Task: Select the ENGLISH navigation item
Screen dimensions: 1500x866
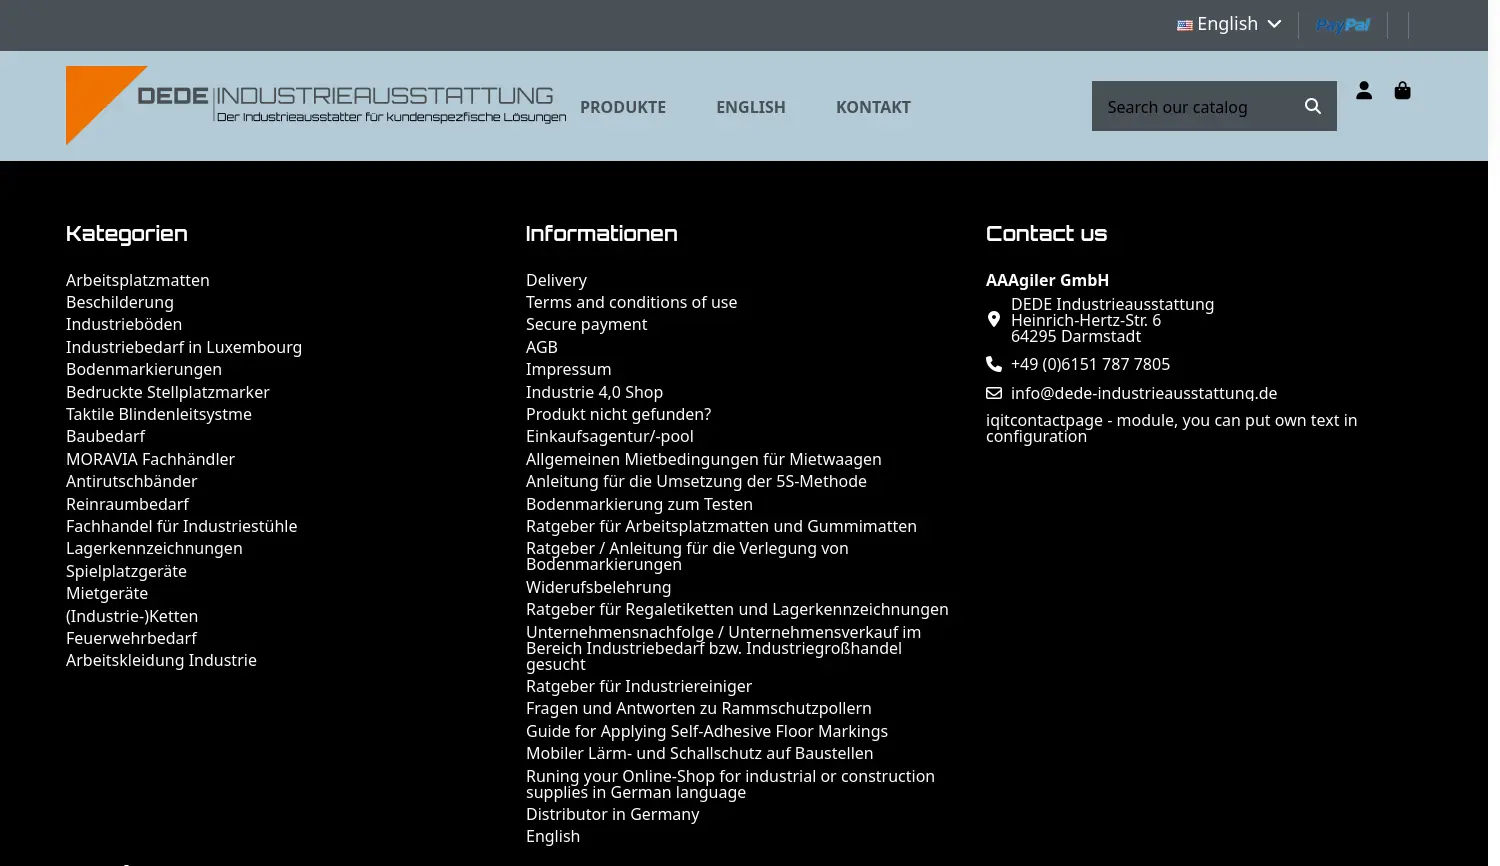Action: [751, 107]
